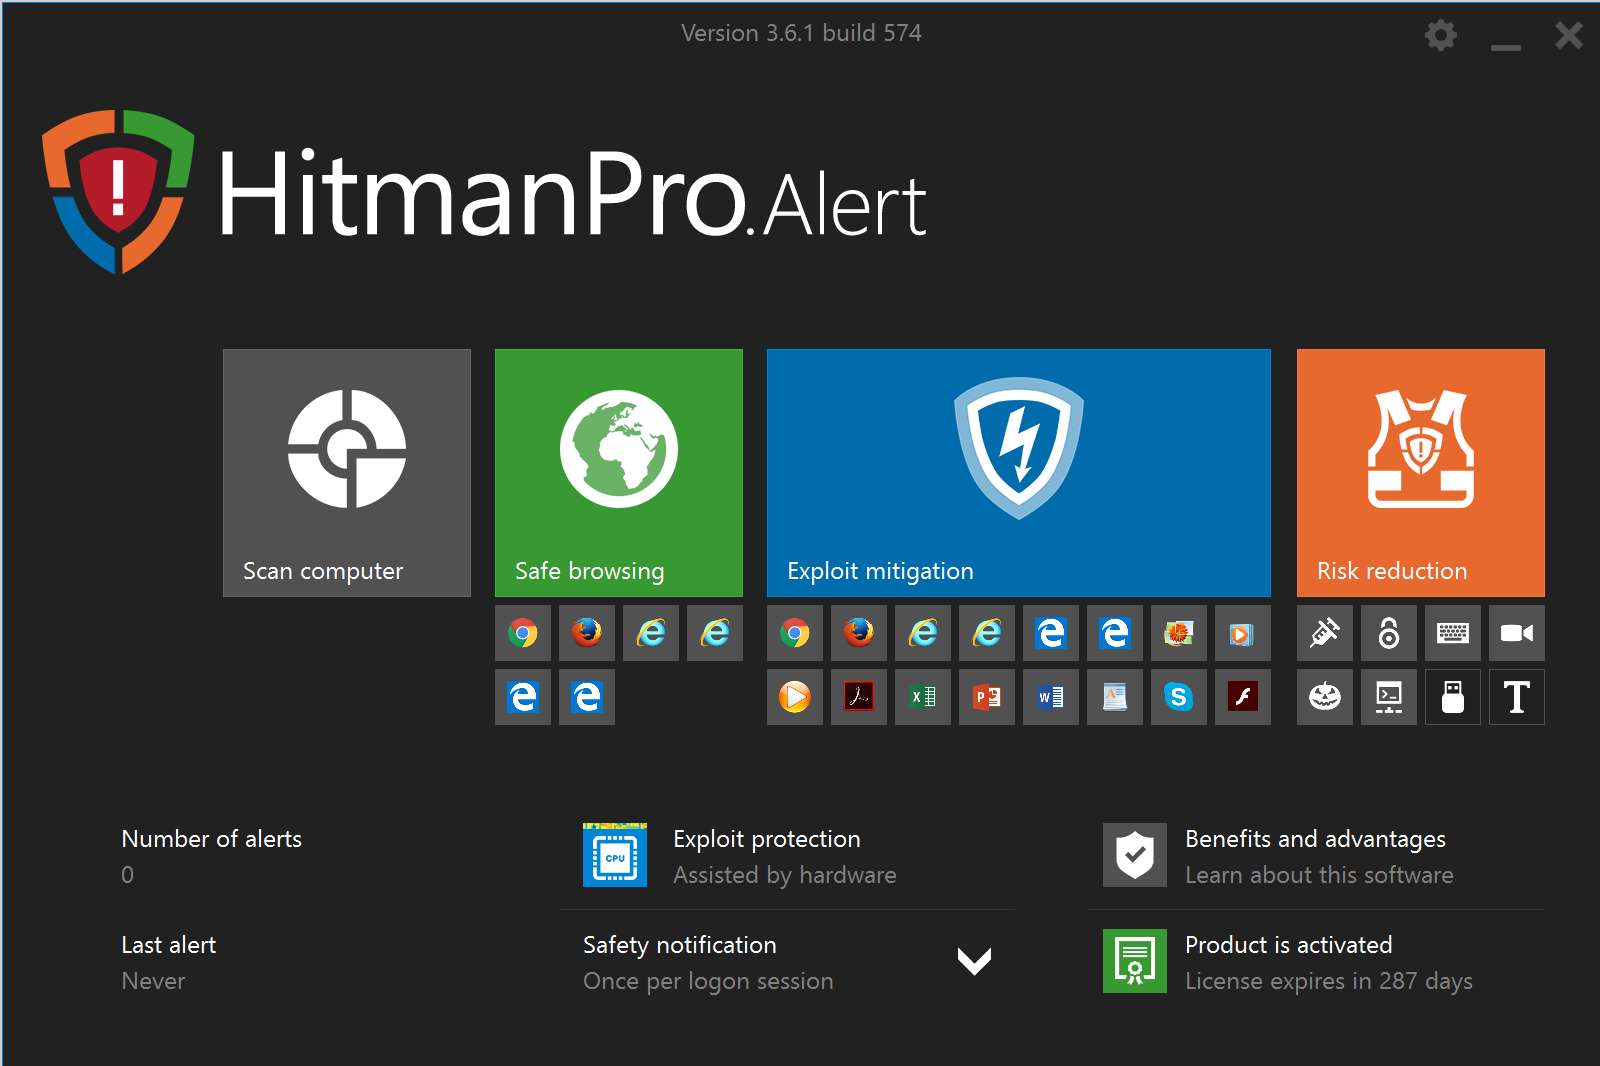Open settings with the gear icon
The height and width of the screenshot is (1066, 1600).
pos(1440,35)
